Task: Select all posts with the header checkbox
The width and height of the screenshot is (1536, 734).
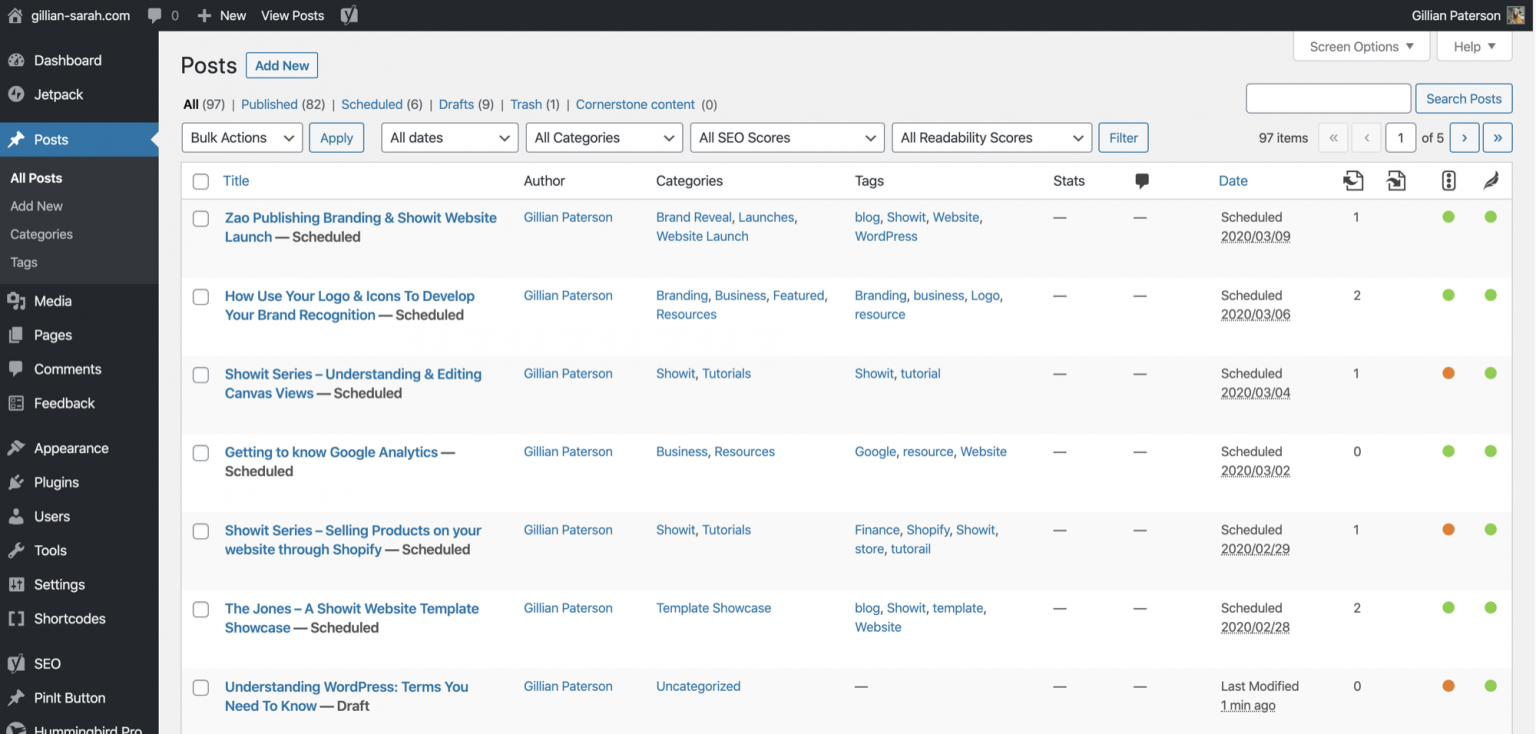Action: click(200, 181)
